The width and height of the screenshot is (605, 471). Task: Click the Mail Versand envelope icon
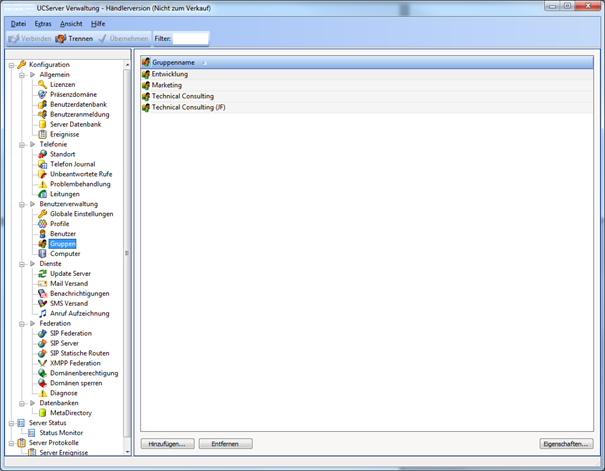coord(42,284)
